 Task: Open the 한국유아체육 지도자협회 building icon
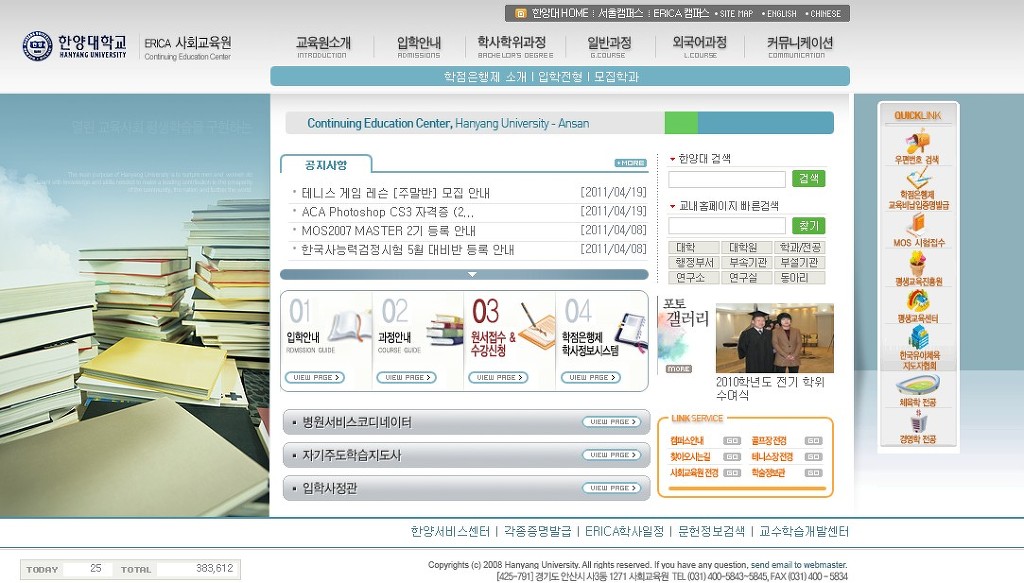[x=918, y=338]
